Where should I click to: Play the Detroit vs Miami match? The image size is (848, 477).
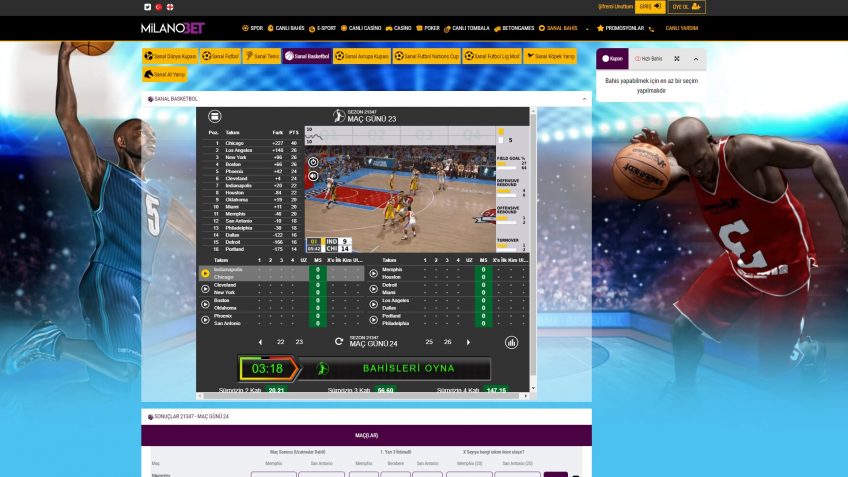click(x=374, y=289)
